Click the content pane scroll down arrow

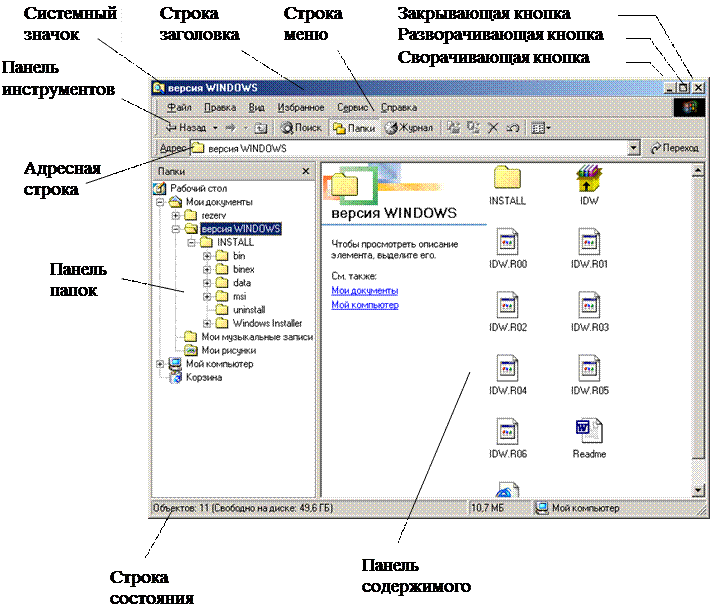698,490
